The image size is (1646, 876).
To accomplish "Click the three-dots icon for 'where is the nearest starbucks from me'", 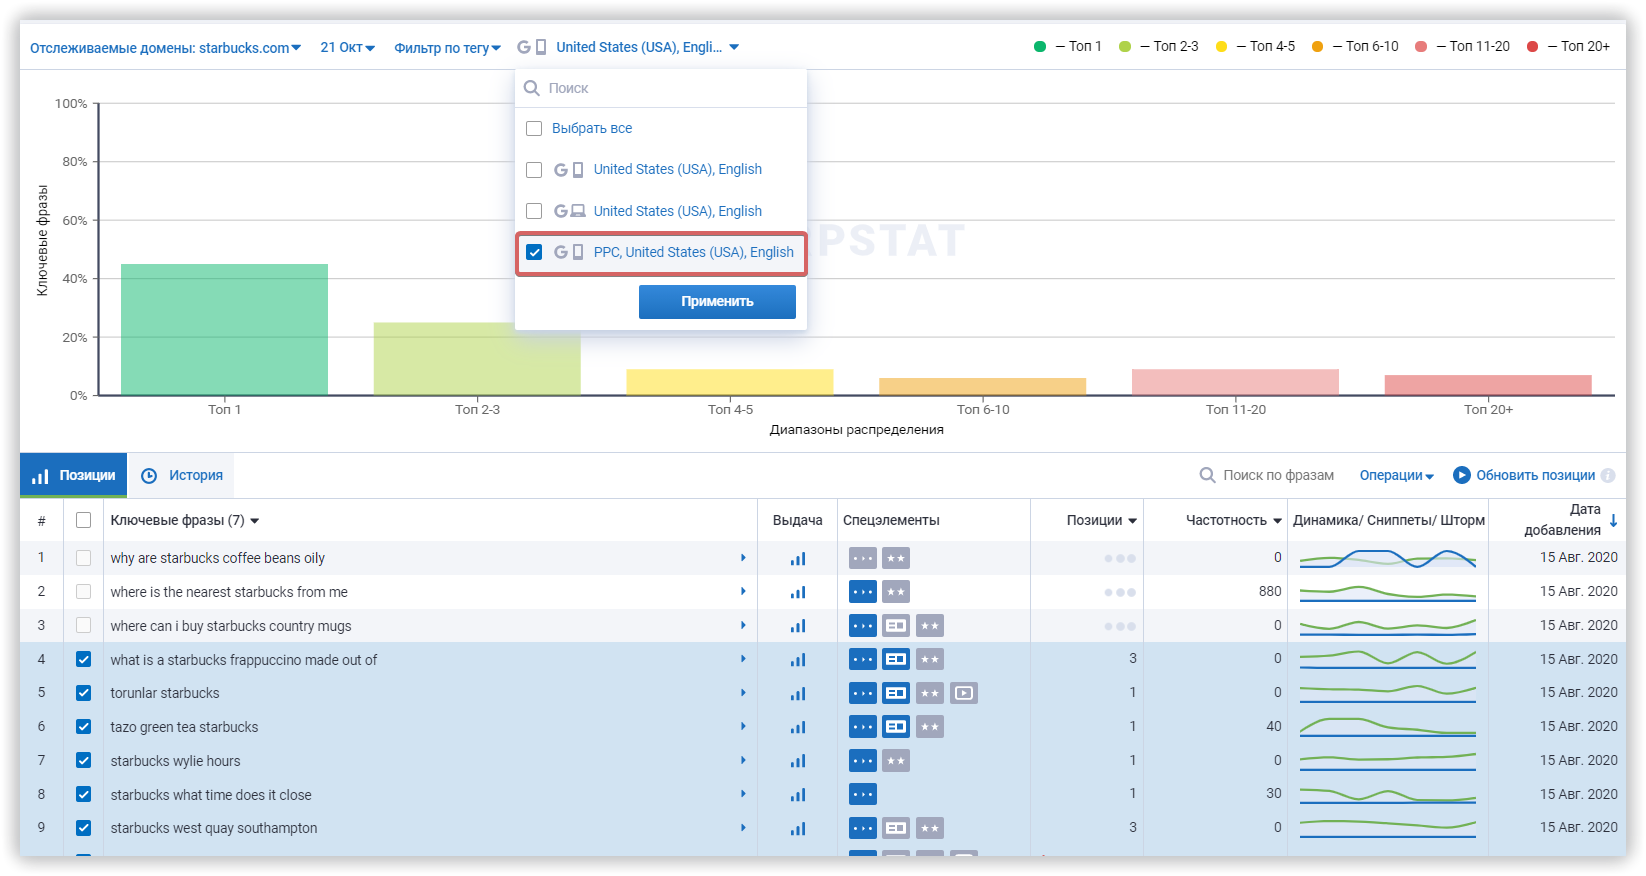I will tap(863, 592).
